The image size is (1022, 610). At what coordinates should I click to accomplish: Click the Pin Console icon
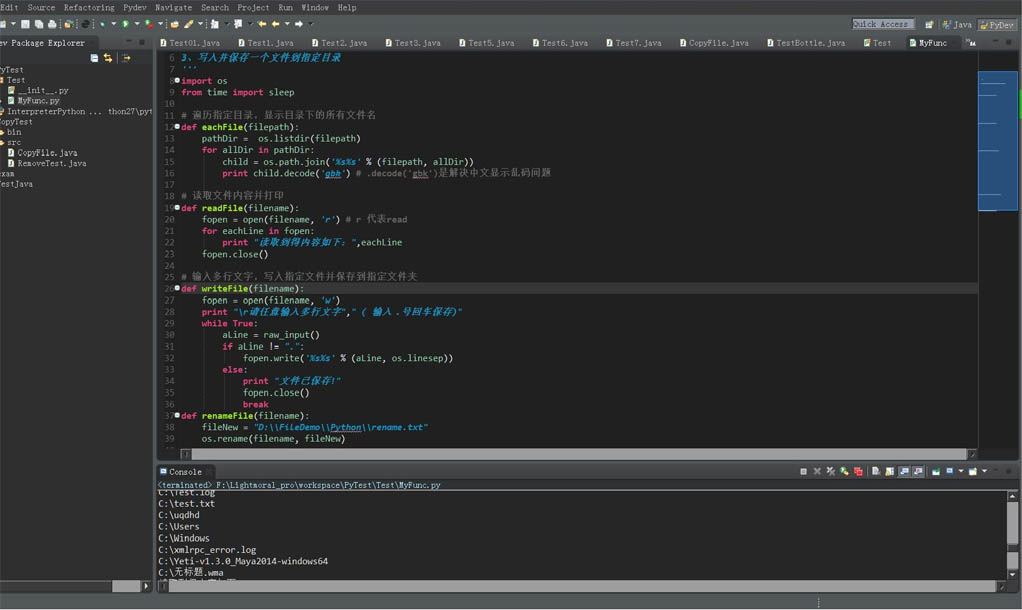click(935, 471)
